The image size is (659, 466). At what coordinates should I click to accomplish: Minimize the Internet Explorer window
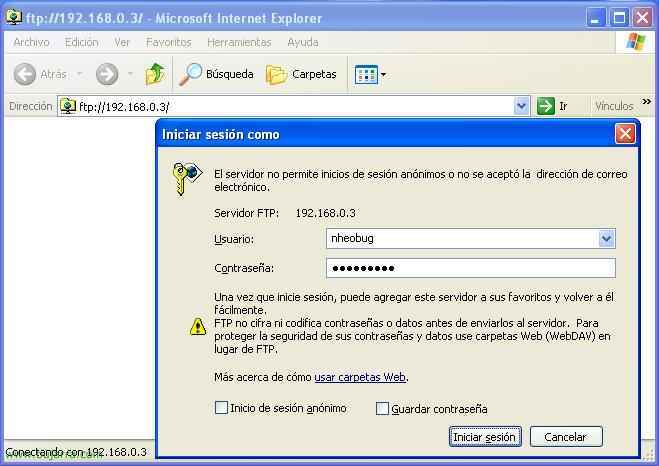click(596, 18)
